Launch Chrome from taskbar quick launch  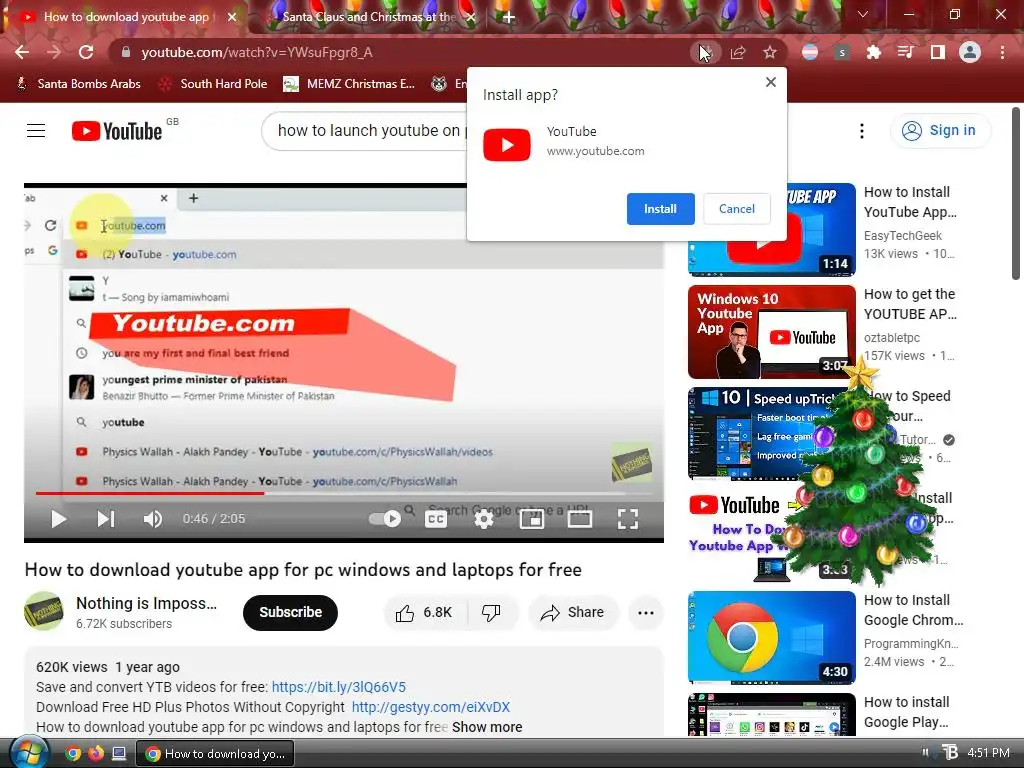[73, 754]
